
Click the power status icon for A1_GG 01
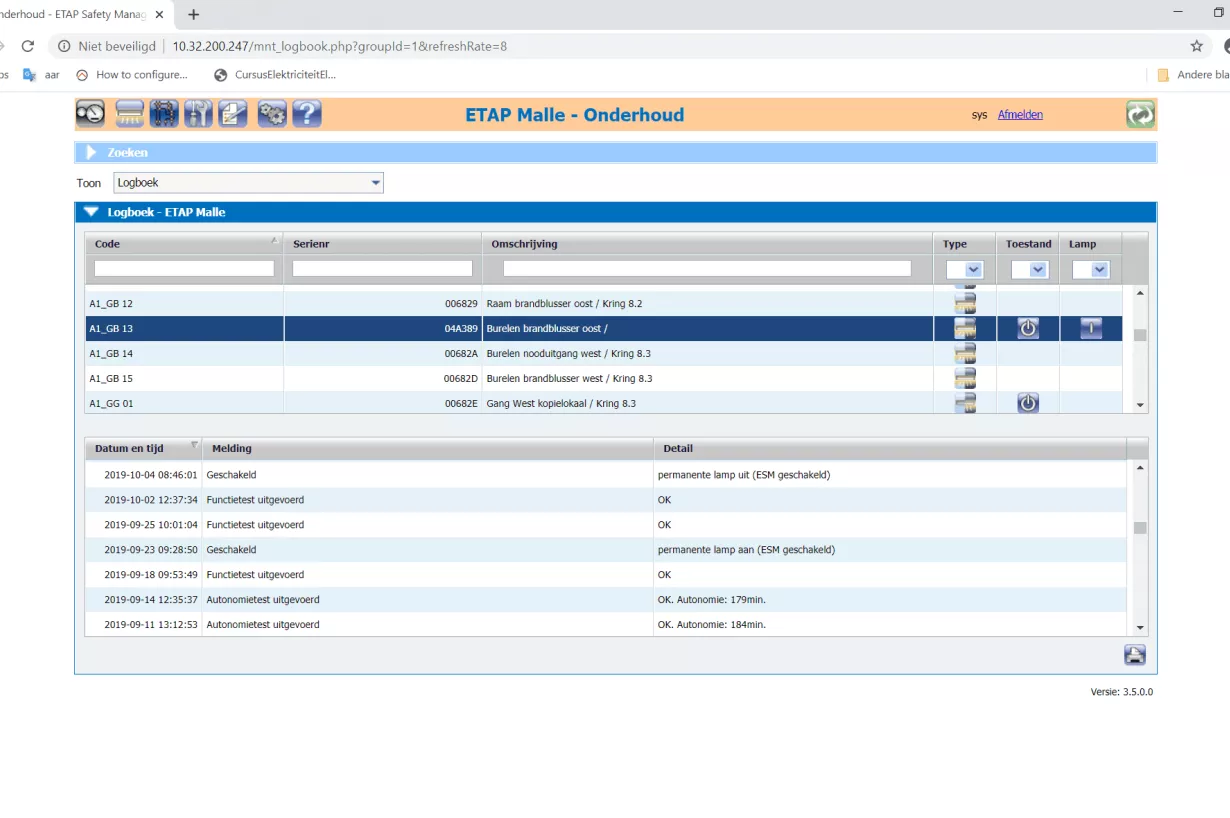1028,403
